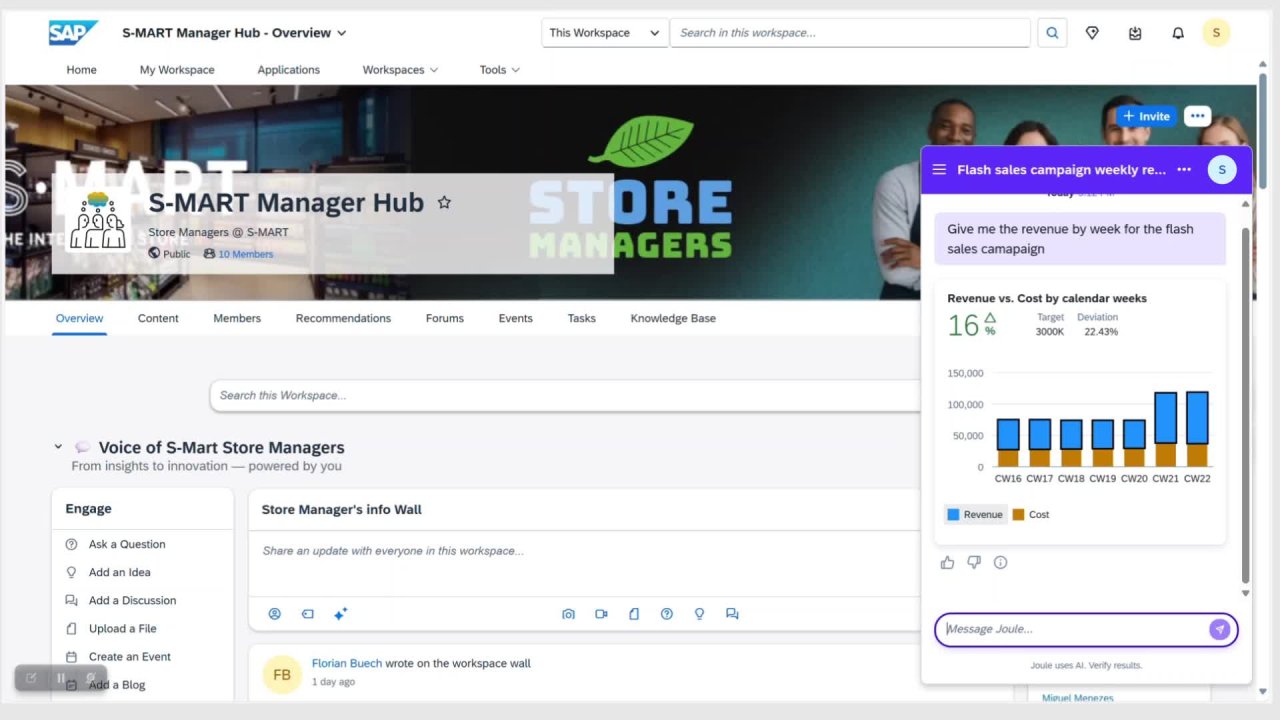The image size is (1280, 720).
Task: Click the workspace group icon in banner
Action: pyautogui.click(x=98, y=220)
